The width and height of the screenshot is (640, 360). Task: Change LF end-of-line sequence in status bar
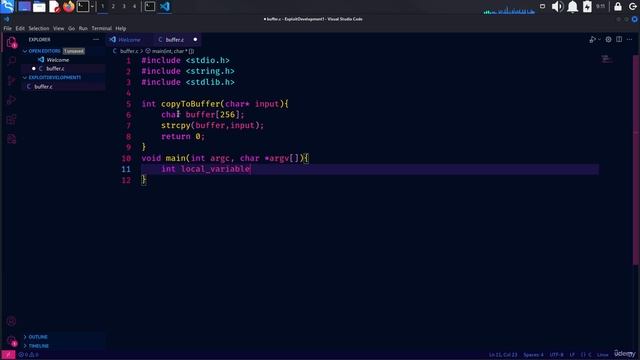tap(572, 355)
